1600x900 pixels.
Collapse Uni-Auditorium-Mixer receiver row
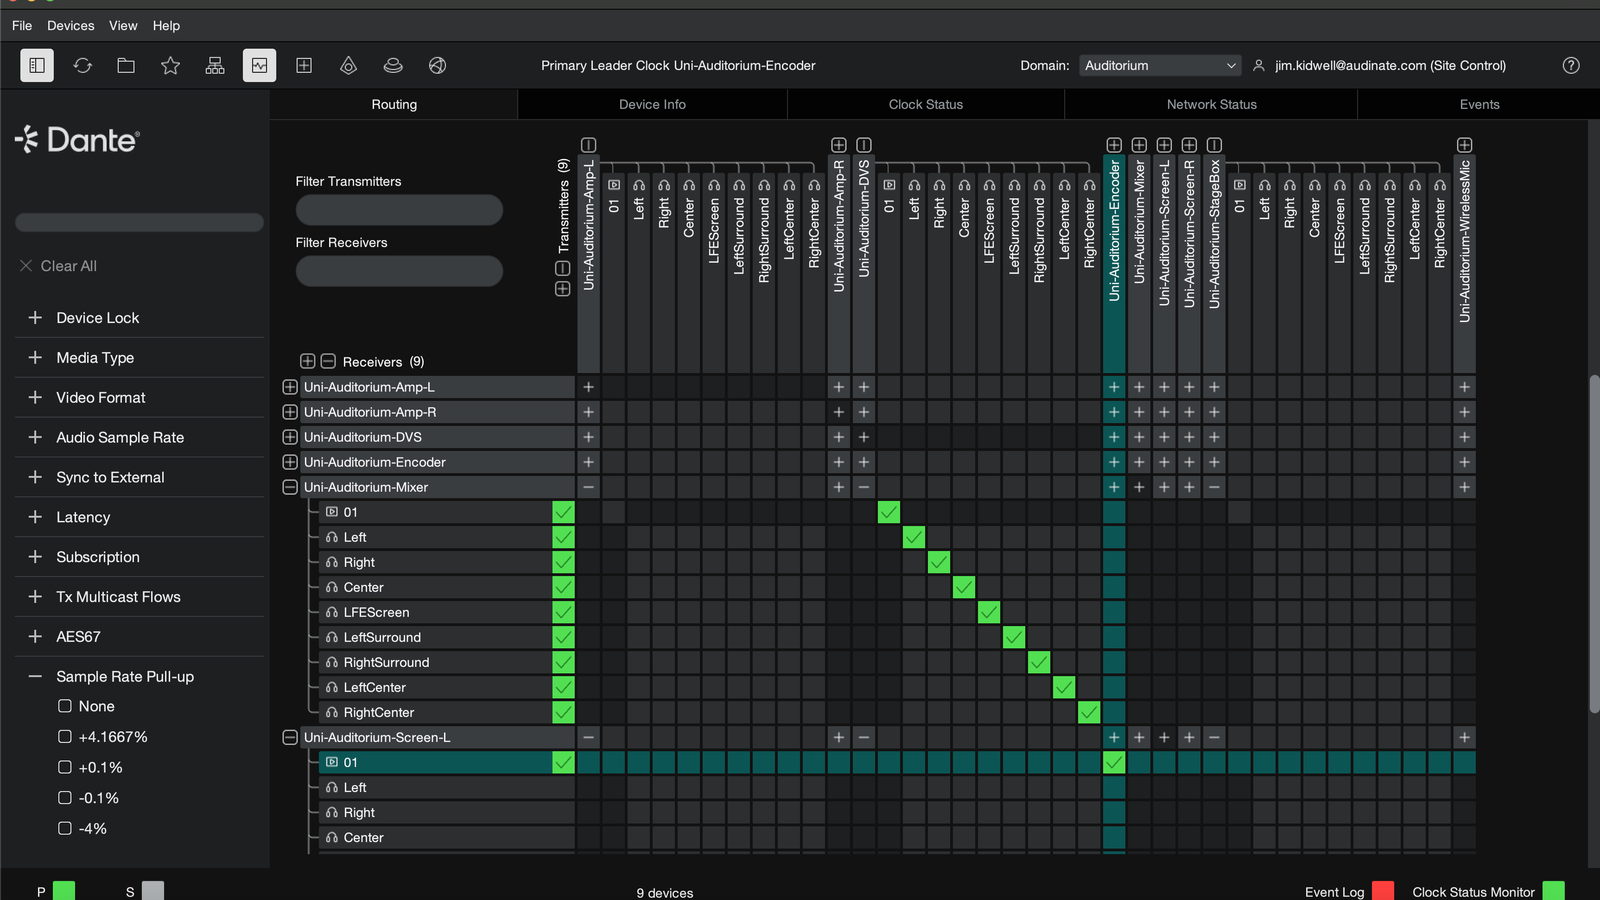[290, 487]
